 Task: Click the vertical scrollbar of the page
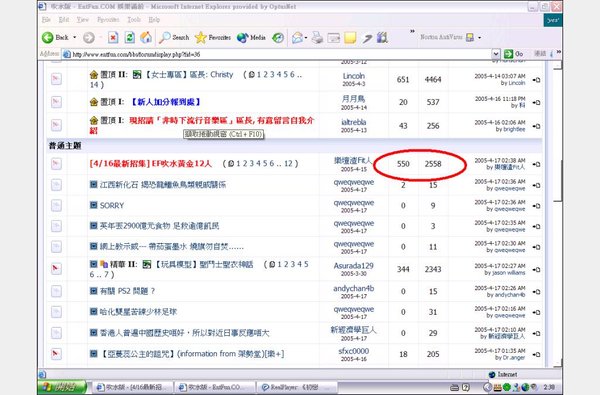[558, 214]
